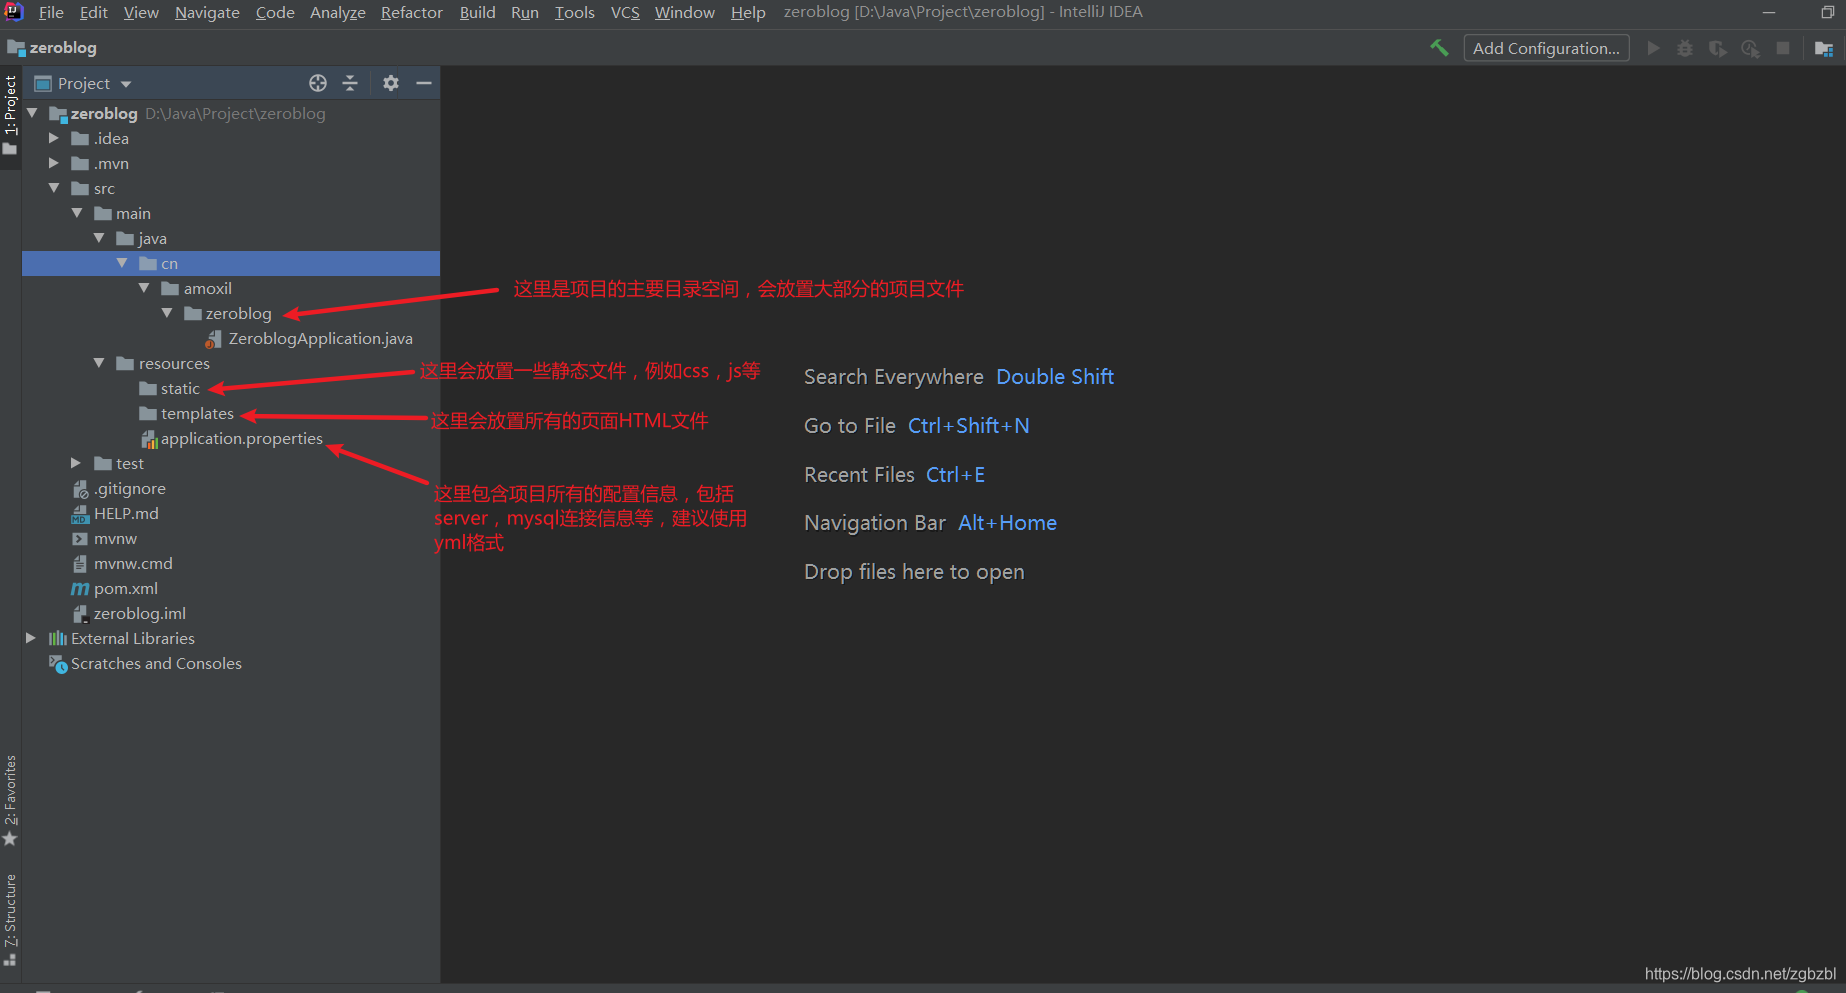Image resolution: width=1846 pixels, height=993 pixels.
Task: Collapse the main folder
Action: [x=77, y=213]
